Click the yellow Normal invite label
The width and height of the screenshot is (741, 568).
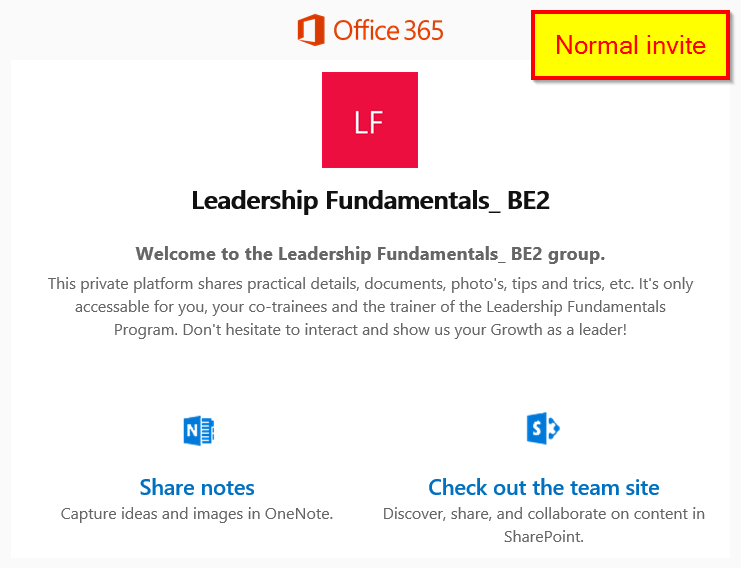[x=630, y=46]
